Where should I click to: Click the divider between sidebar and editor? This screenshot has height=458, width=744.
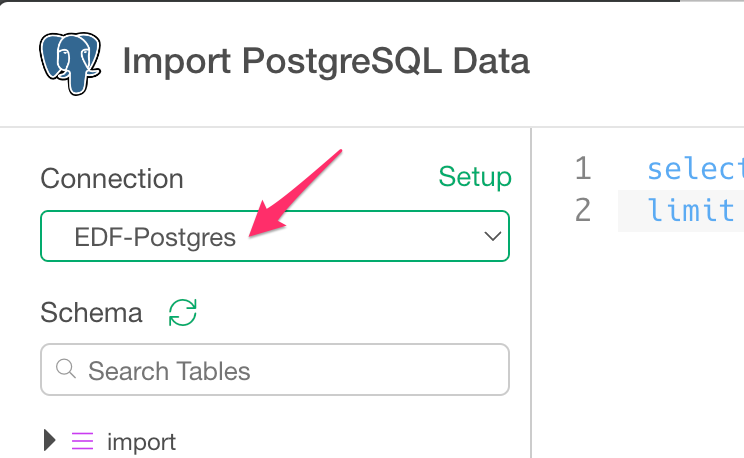click(x=531, y=292)
